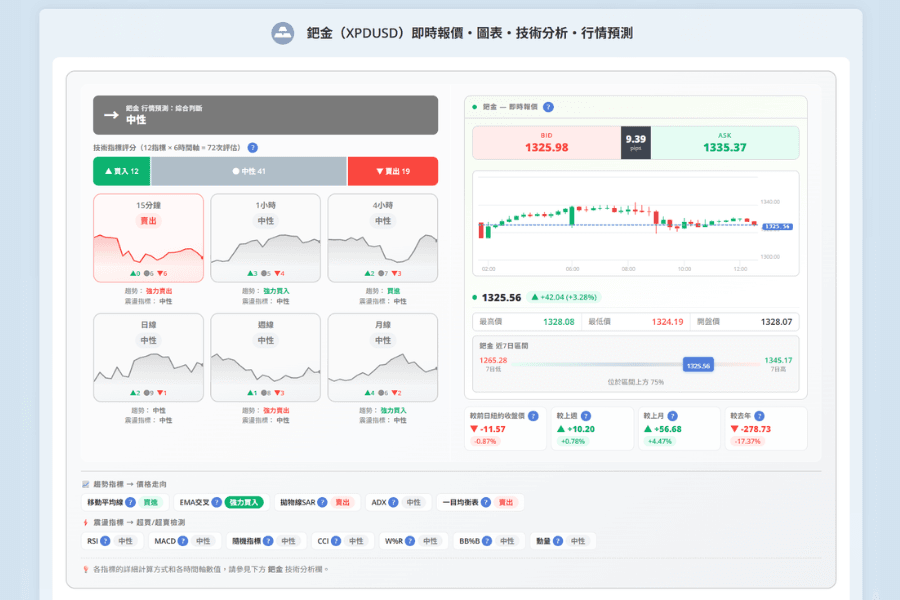Viewport: 900px width, 600px height.
Task: Click the 1325.56 price tag on chart axis
Action: tap(777, 227)
